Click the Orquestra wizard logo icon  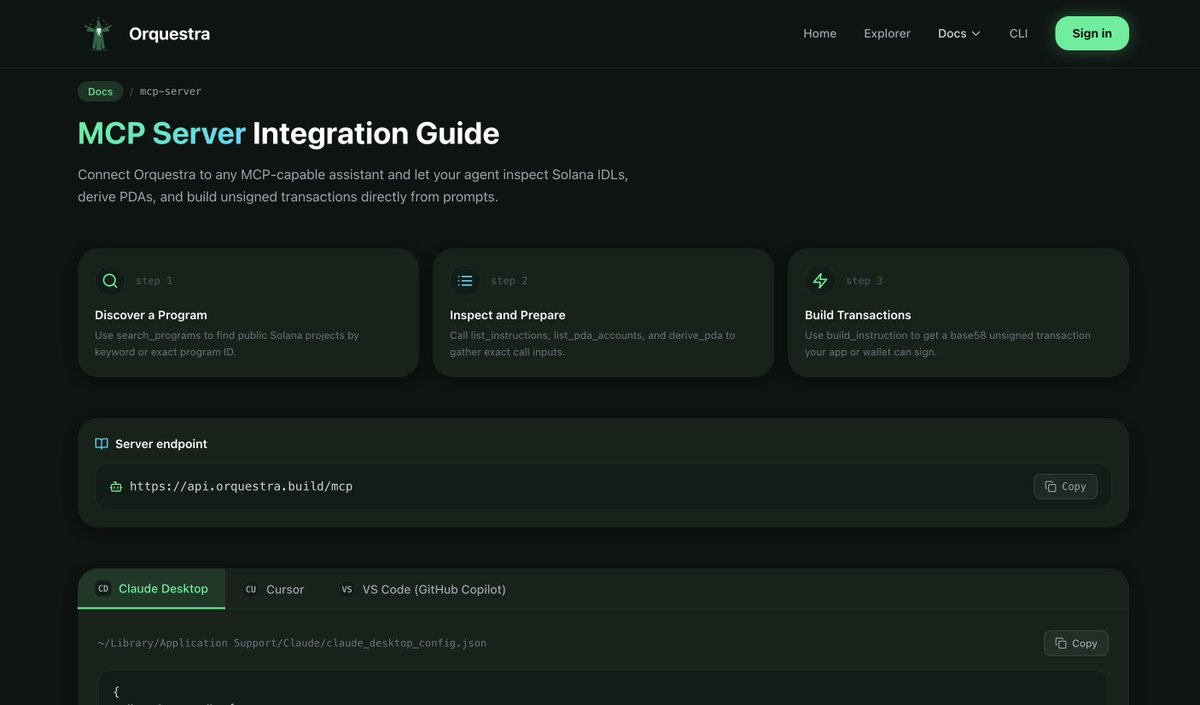pyautogui.click(x=98, y=34)
